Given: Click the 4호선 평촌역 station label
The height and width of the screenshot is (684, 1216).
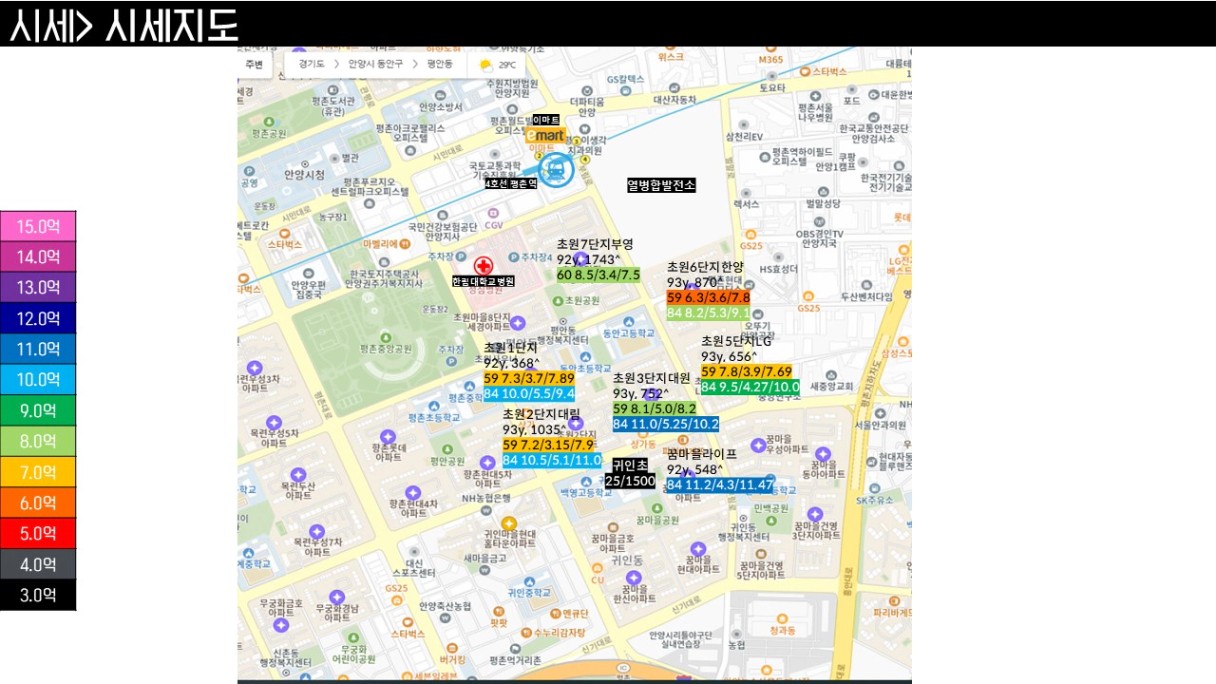Looking at the screenshot, I should coord(511,184).
